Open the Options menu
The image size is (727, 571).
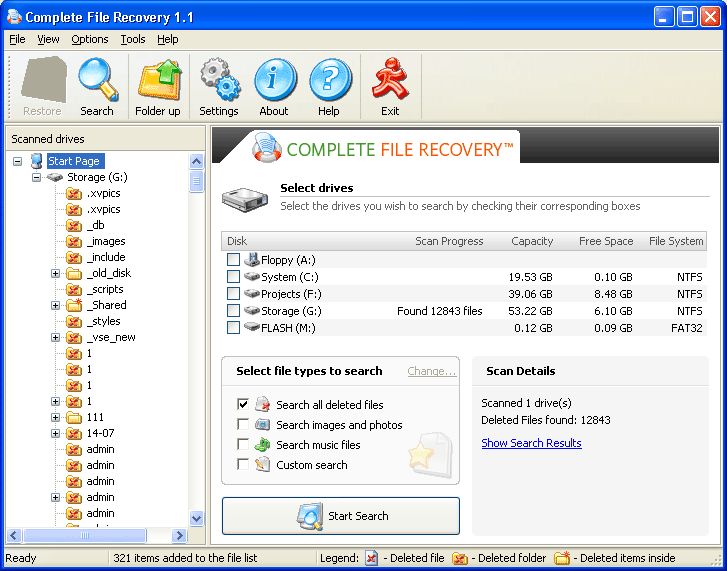[x=89, y=39]
